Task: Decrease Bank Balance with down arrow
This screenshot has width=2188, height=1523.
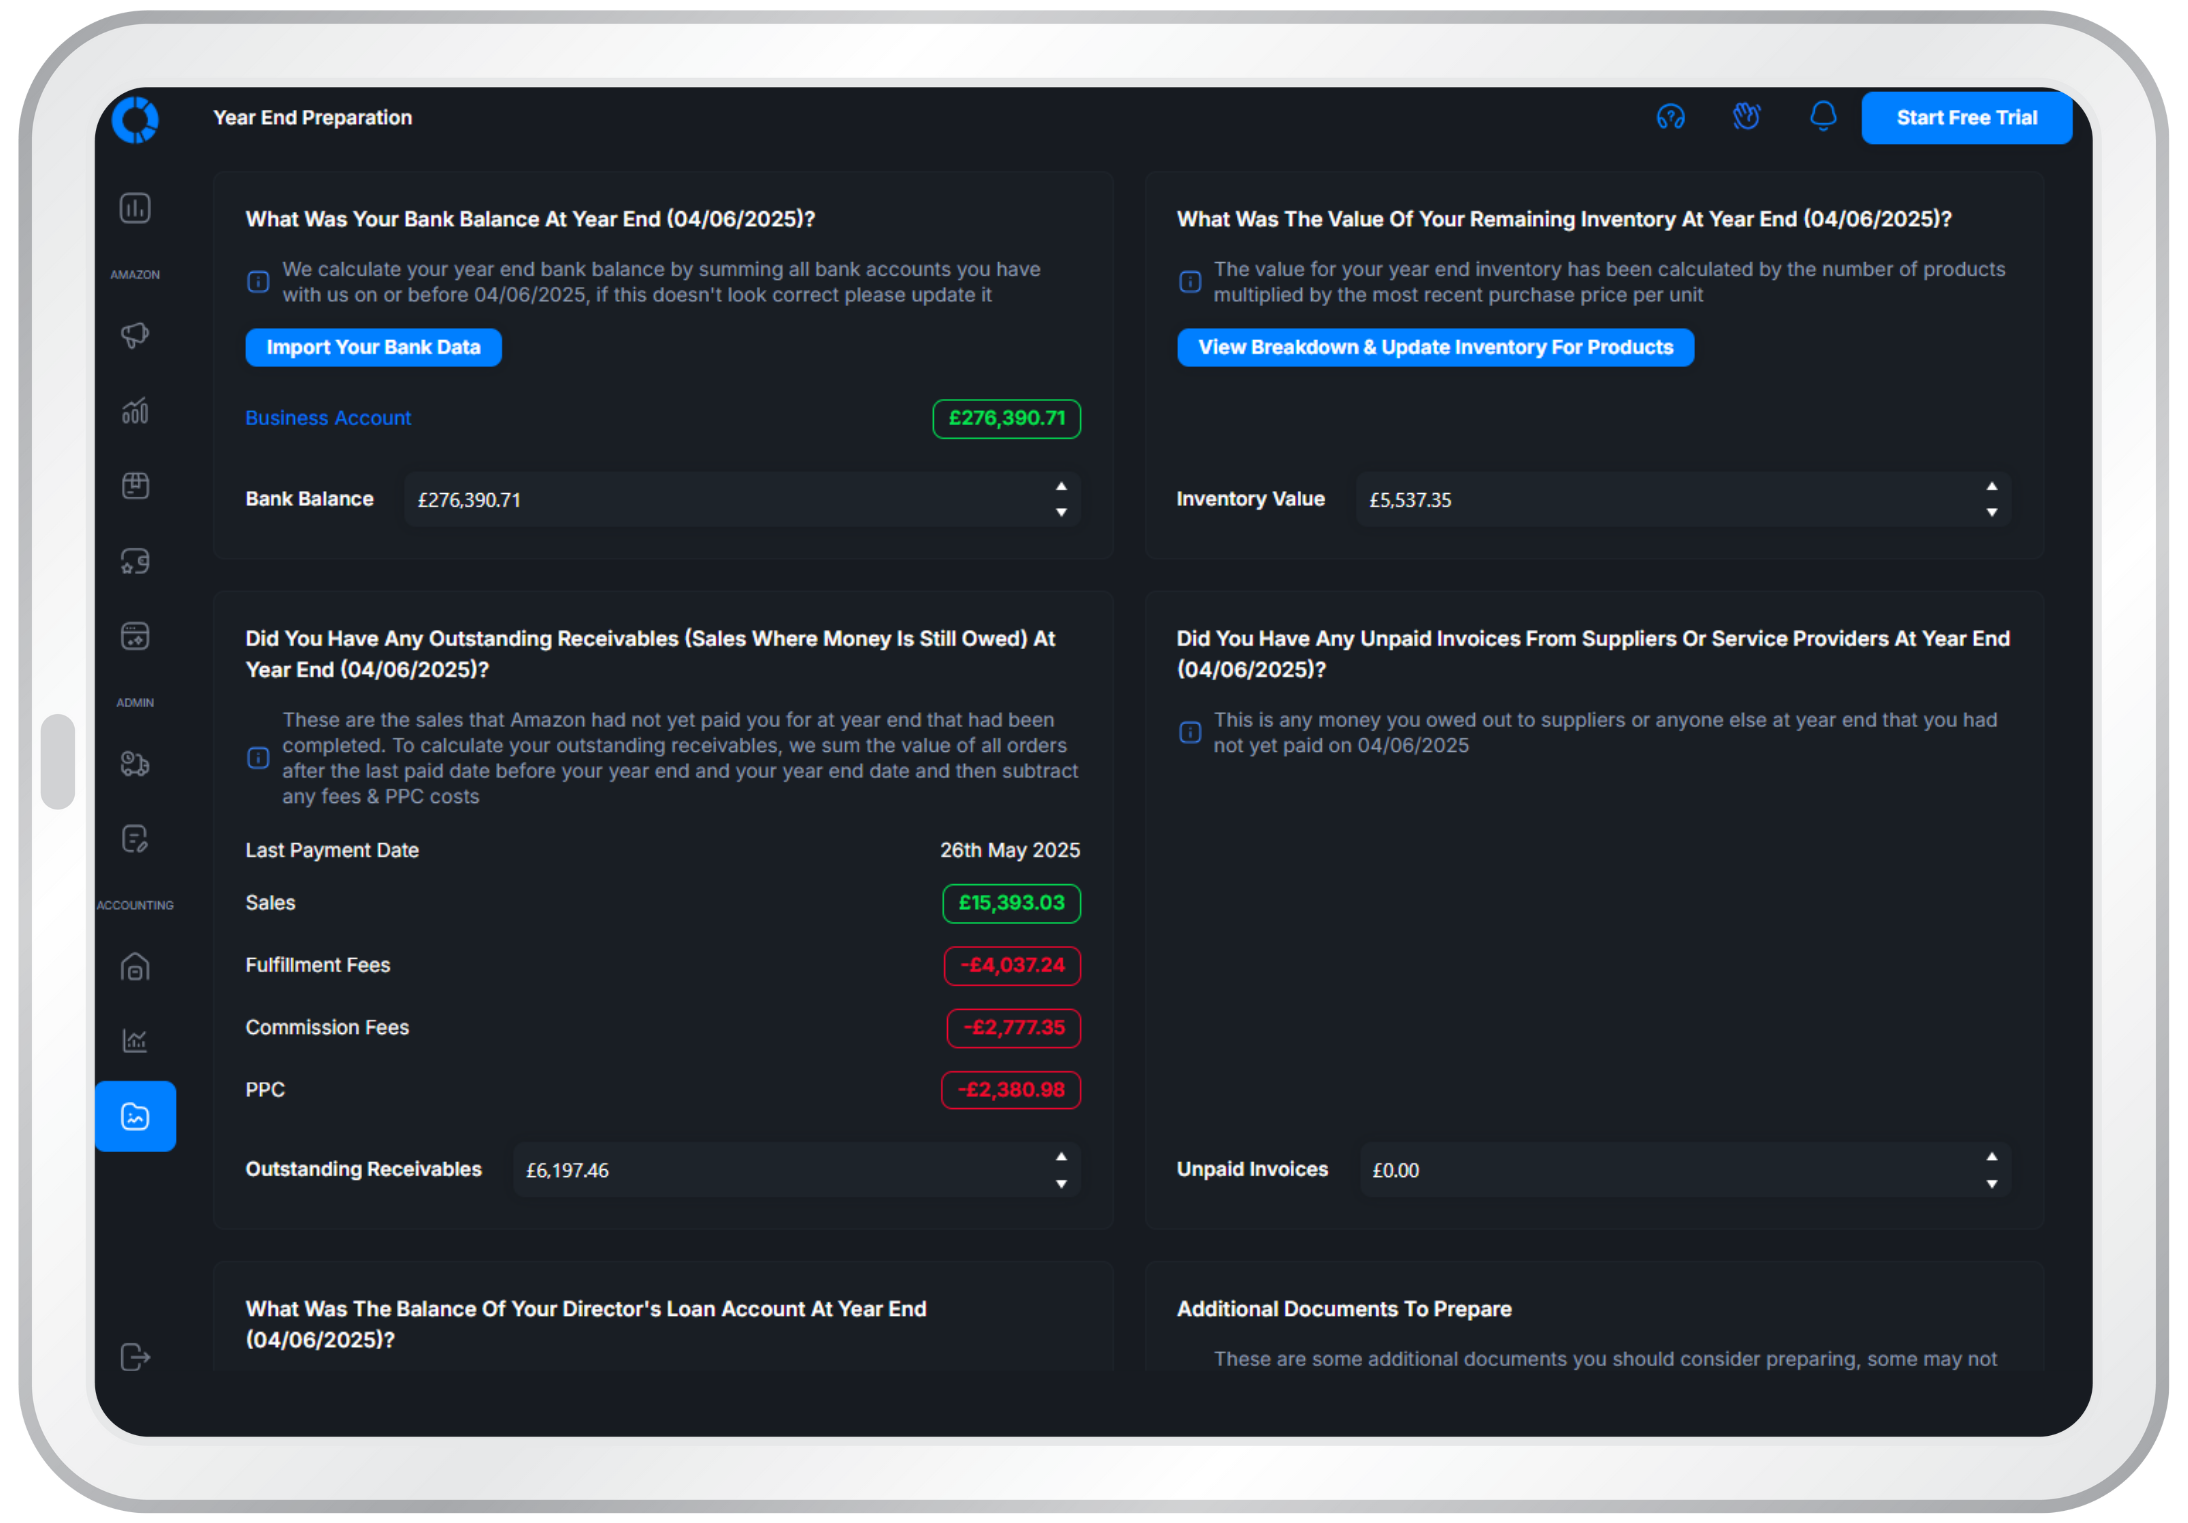Action: 1061,512
